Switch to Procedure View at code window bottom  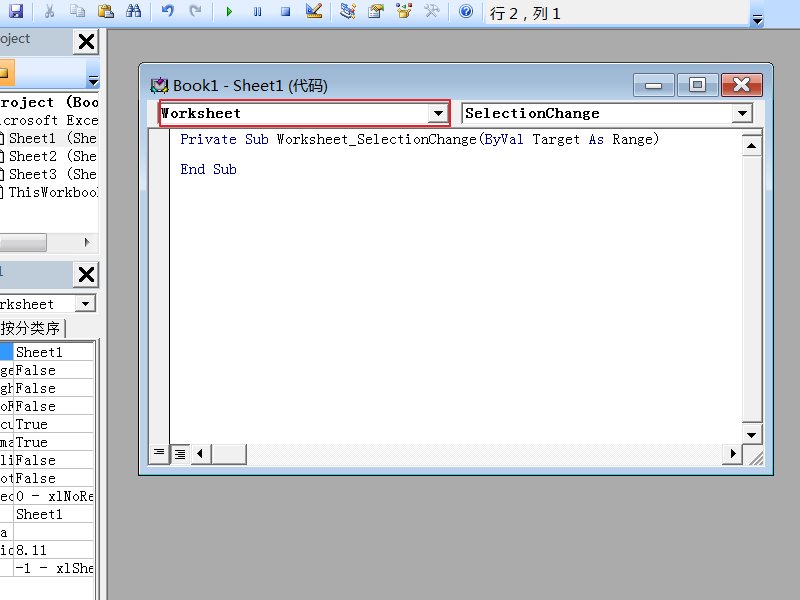(159, 453)
